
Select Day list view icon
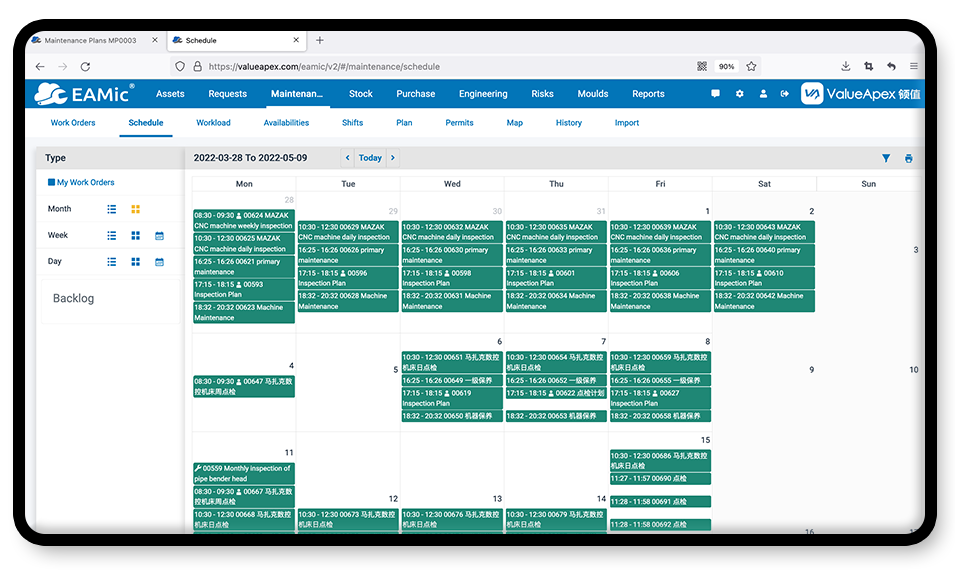pos(111,262)
